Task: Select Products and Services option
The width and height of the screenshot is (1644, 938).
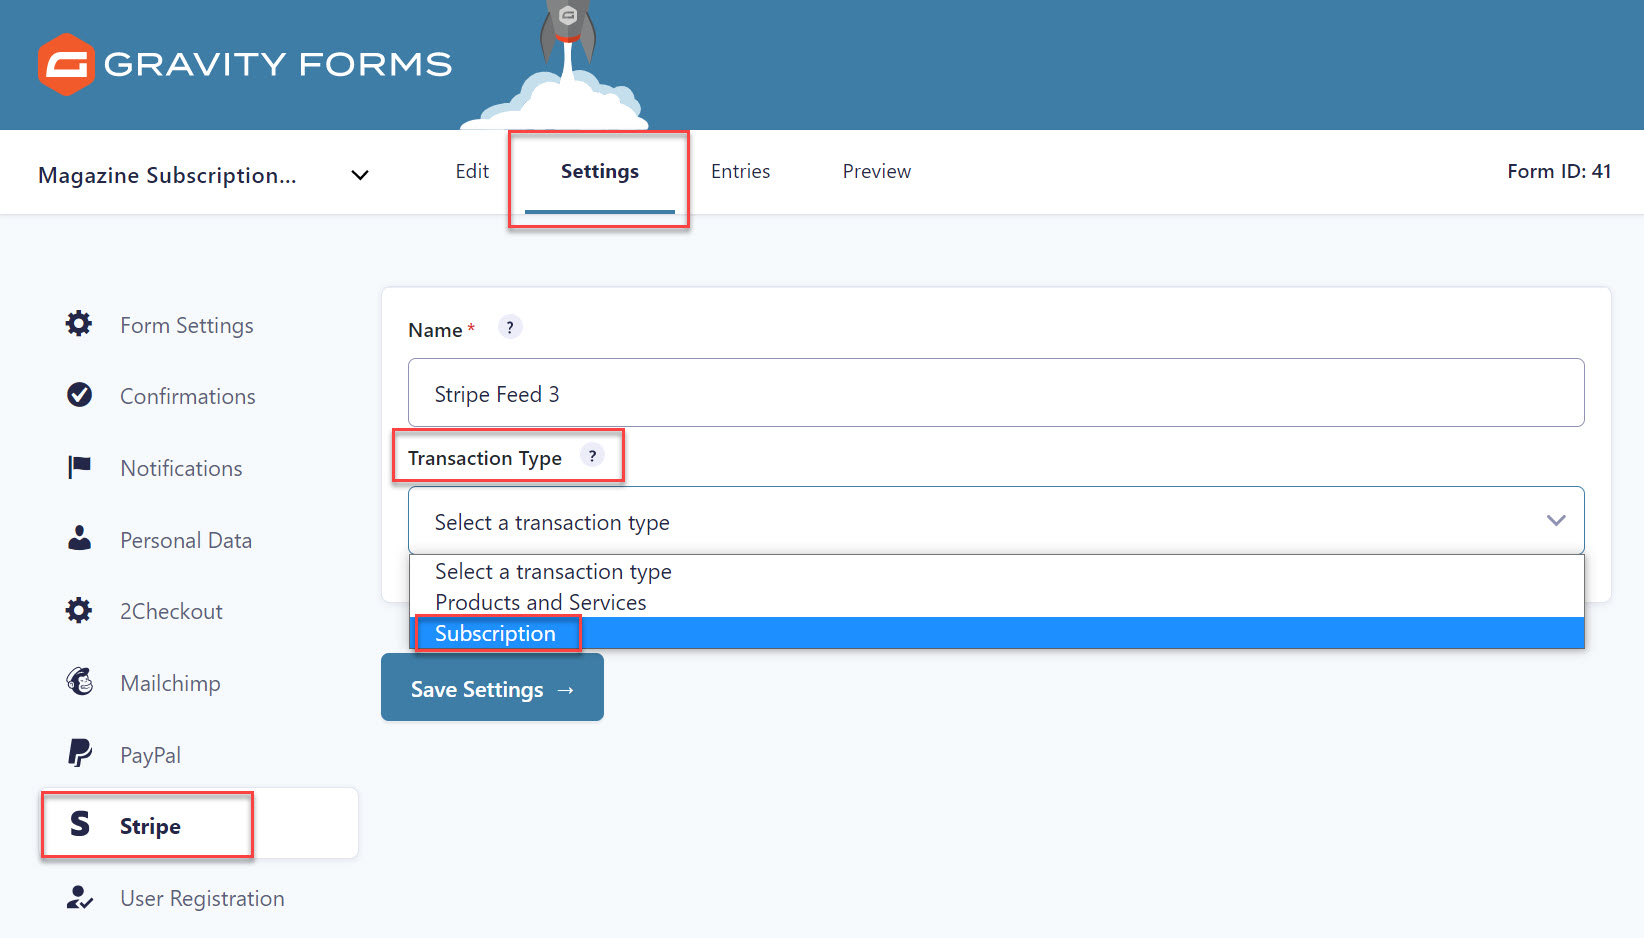Action: tap(540, 603)
